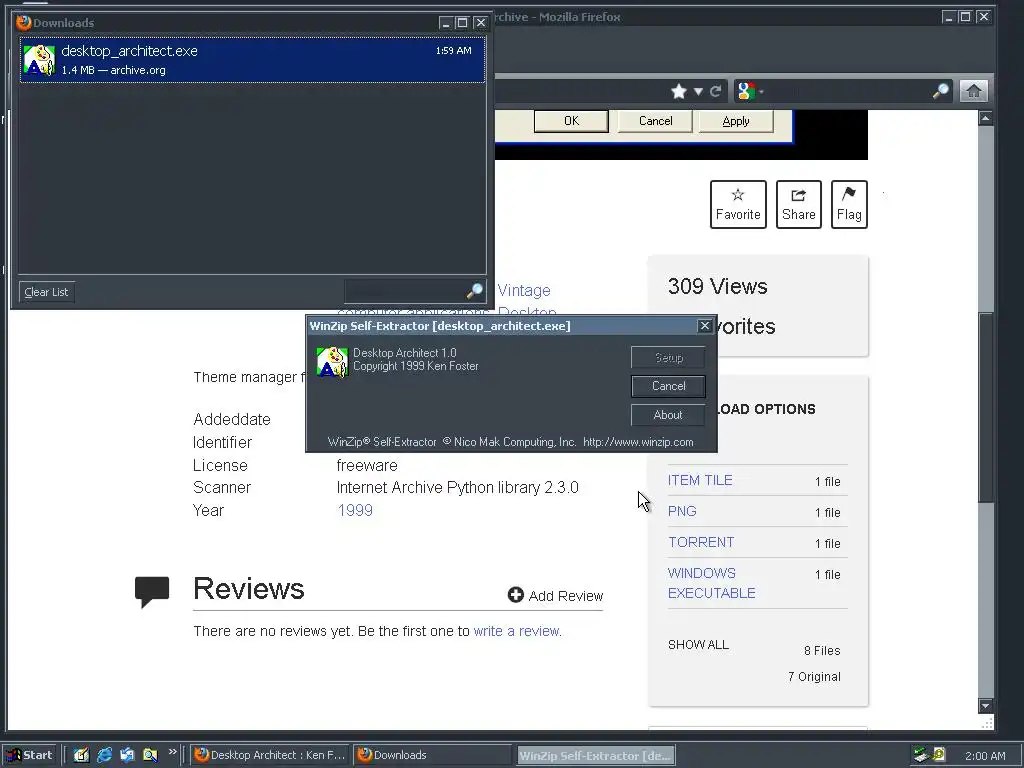
Task: Go to the home page via Home icon
Action: [973, 91]
